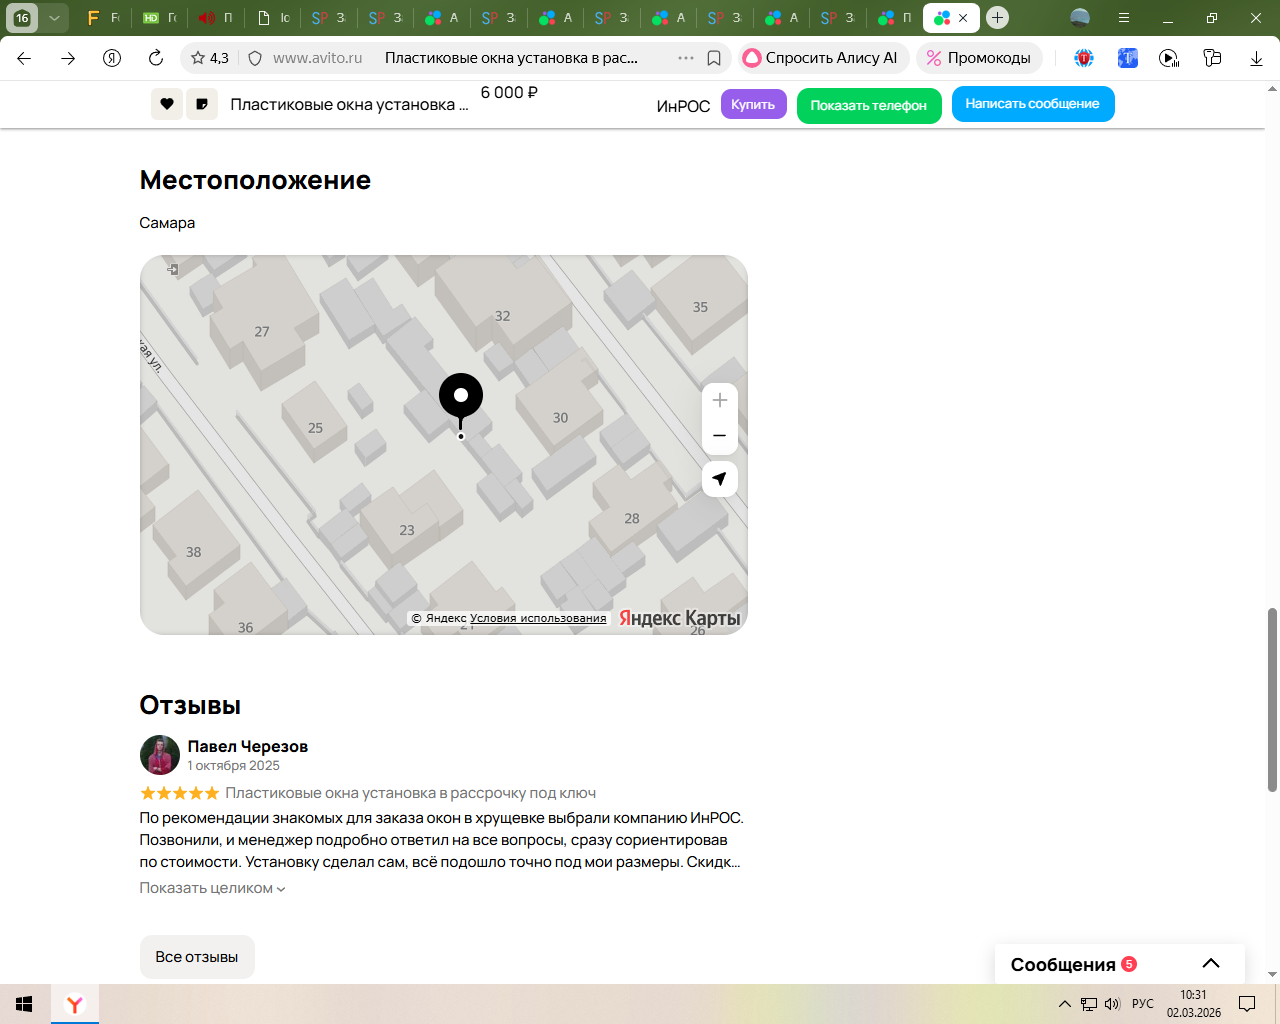This screenshot has height=1024, width=1280.
Task: Expand review with Показать целиком
Action: point(212,888)
